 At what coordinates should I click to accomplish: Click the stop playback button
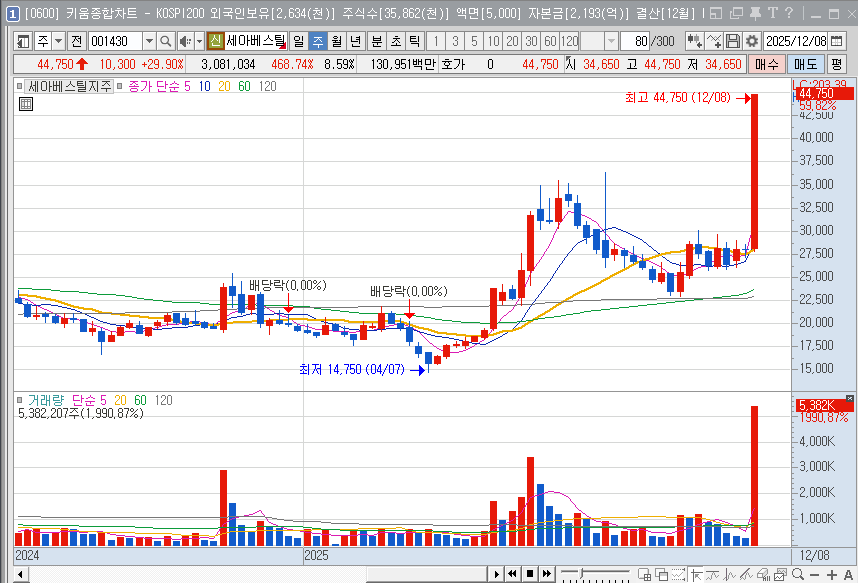(530, 574)
